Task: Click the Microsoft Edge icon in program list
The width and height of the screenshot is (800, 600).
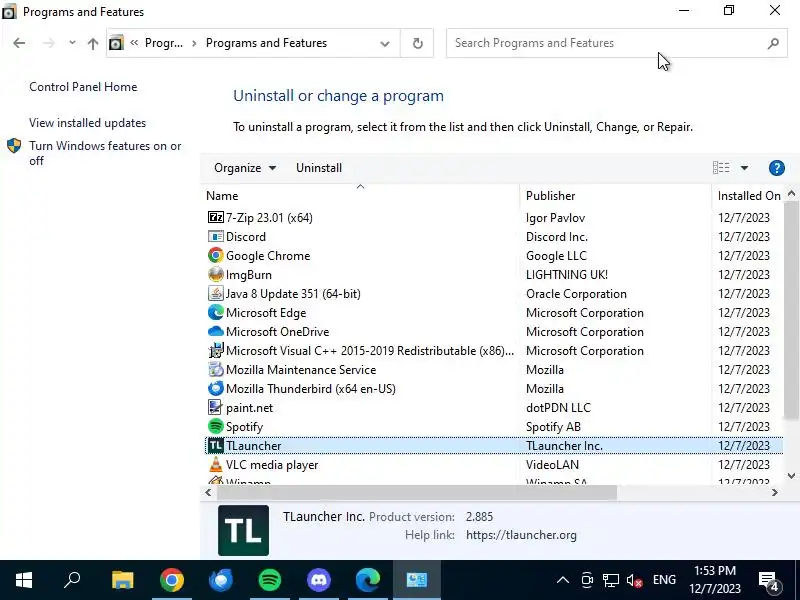Action: pos(215,312)
